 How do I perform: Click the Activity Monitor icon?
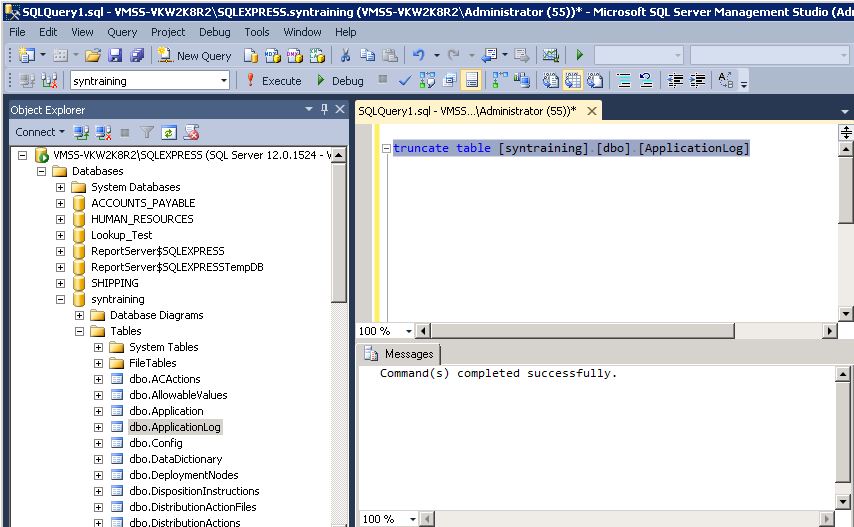[551, 55]
